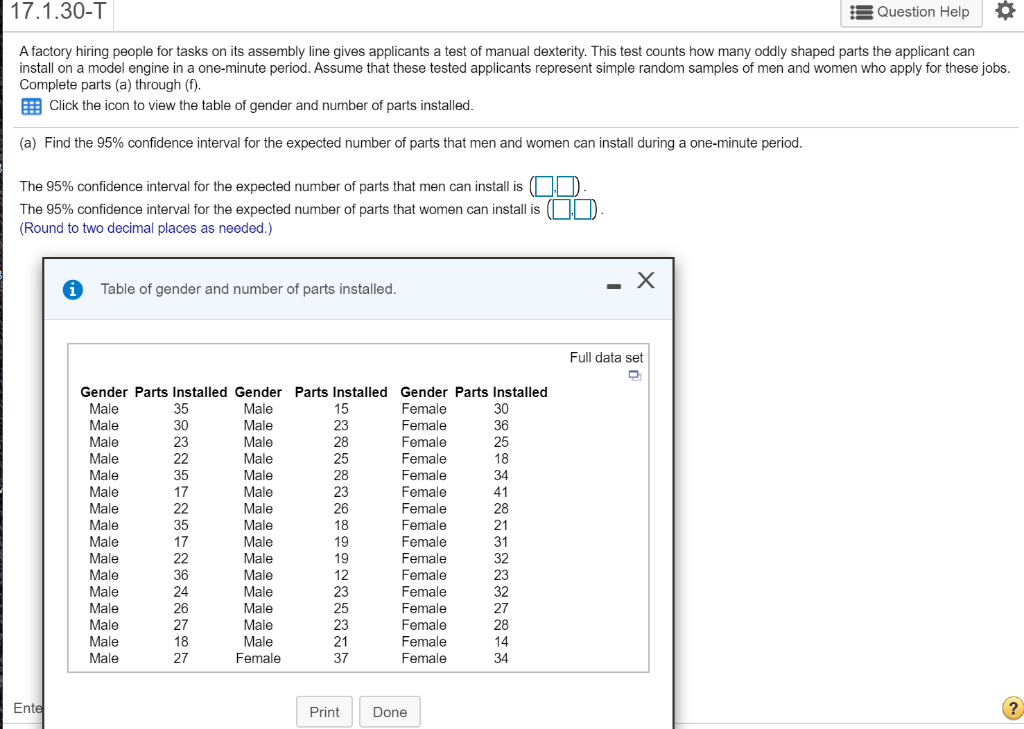Click the table icon to view data
The image size is (1024, 729).
point(31,106)
